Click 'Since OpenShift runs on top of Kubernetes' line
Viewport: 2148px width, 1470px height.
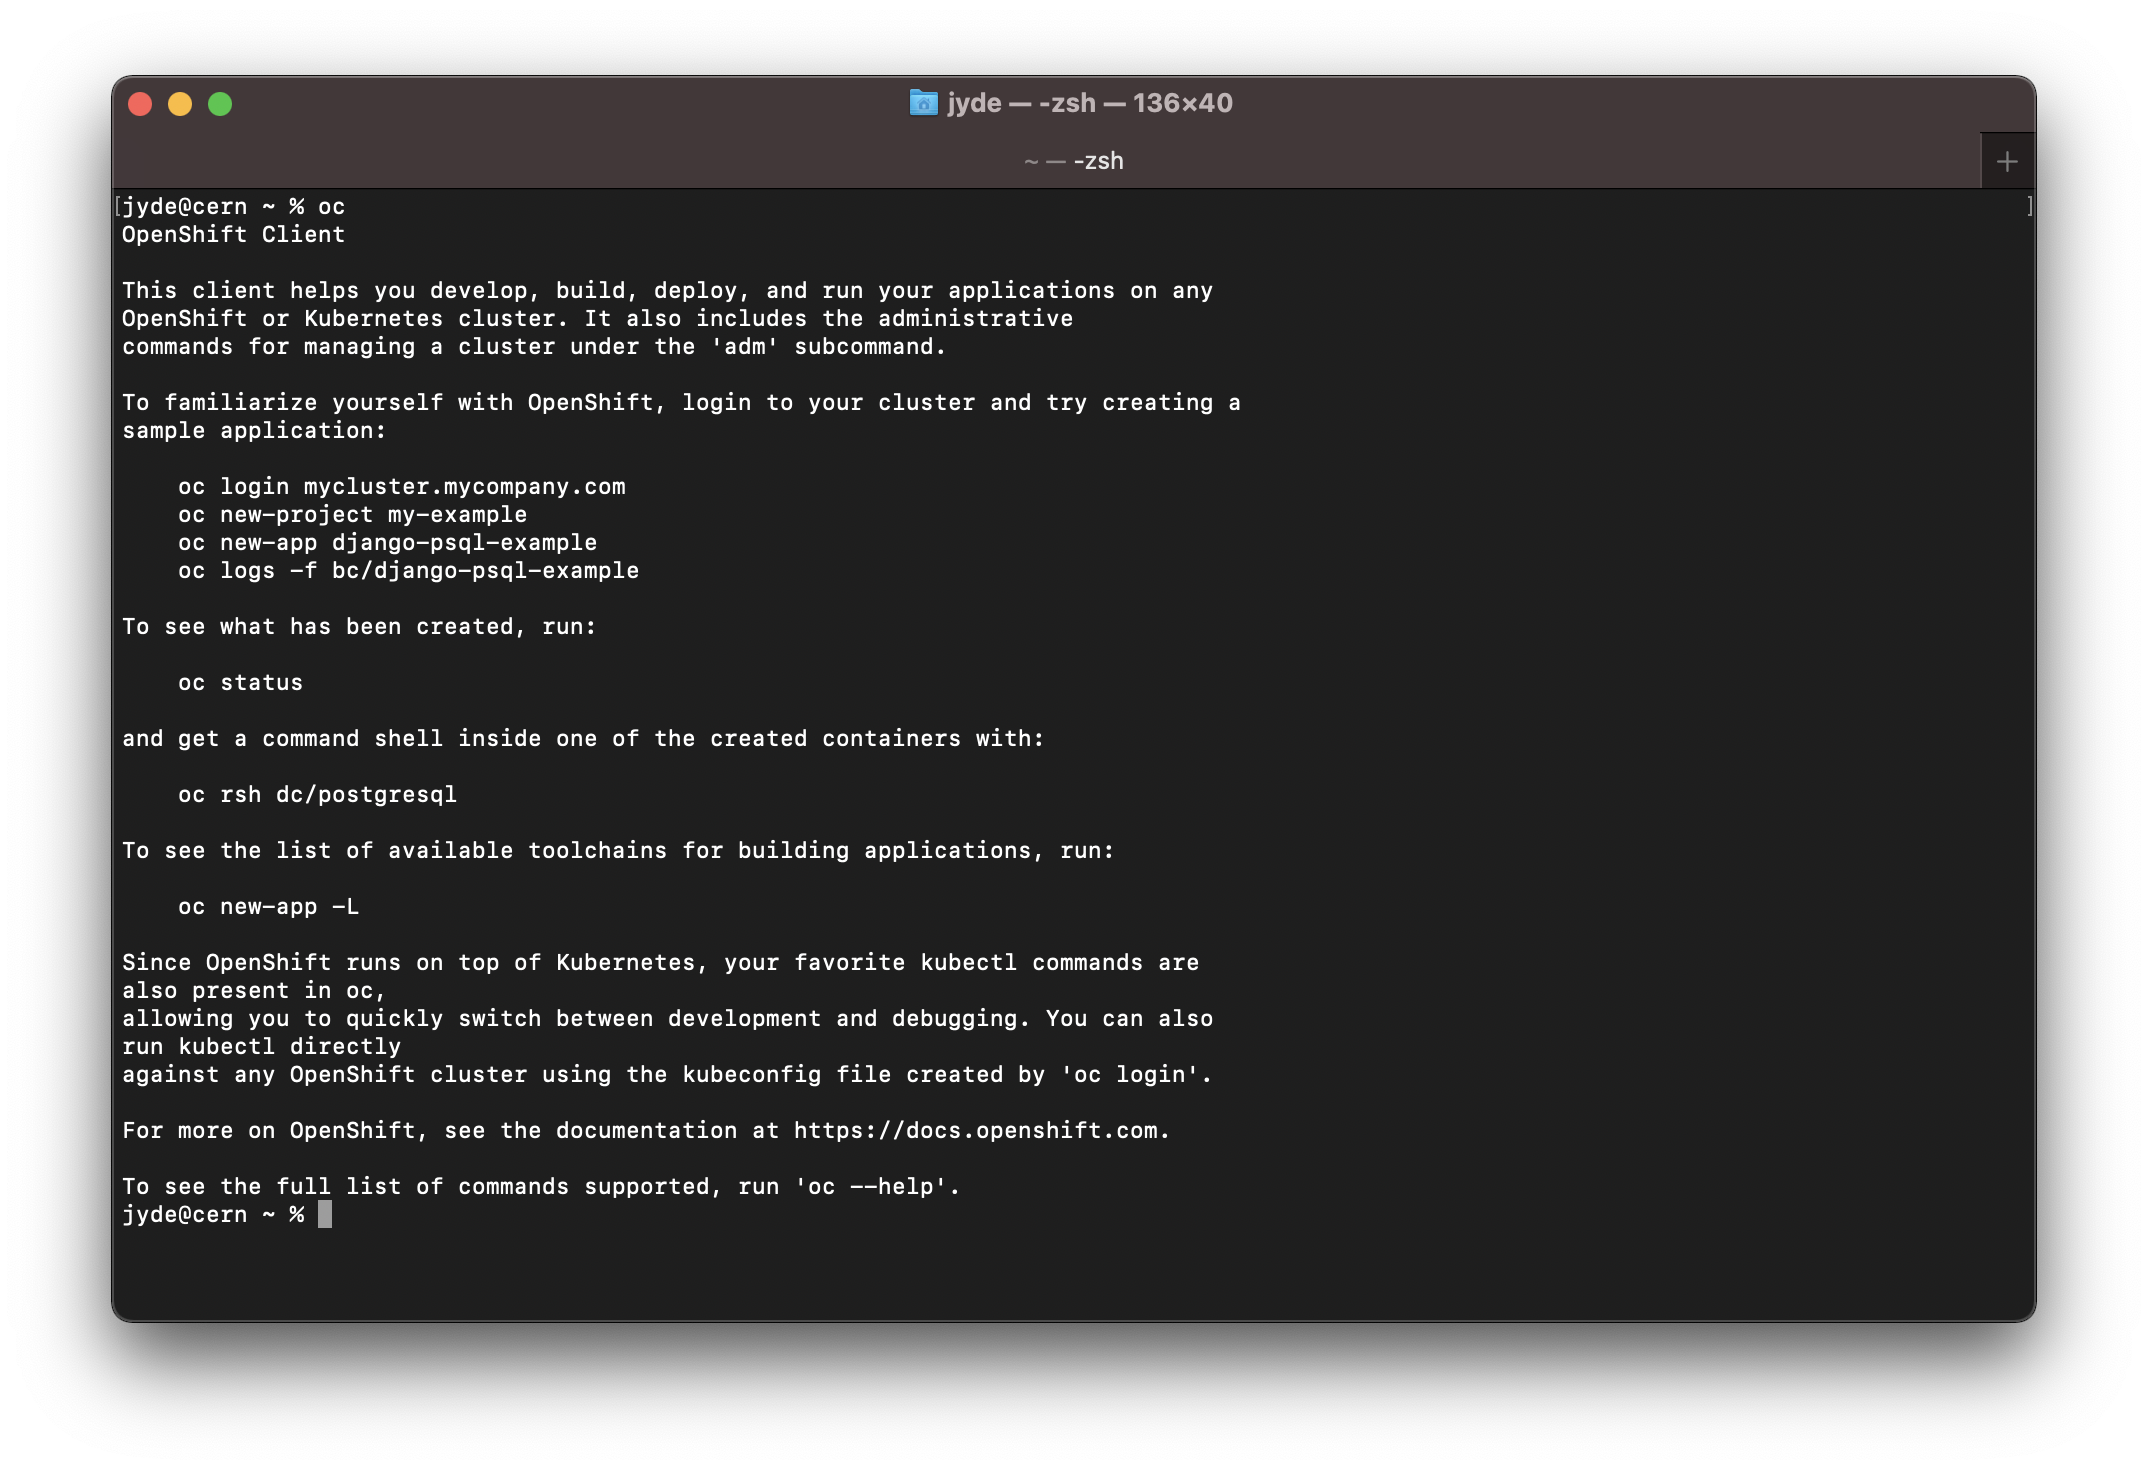click(x=661, y=963)
